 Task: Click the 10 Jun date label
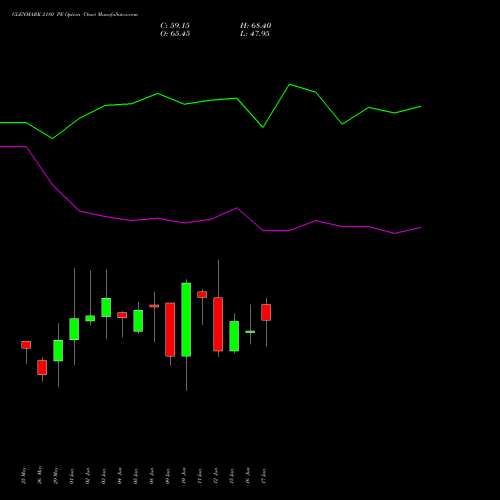(183, 475)
